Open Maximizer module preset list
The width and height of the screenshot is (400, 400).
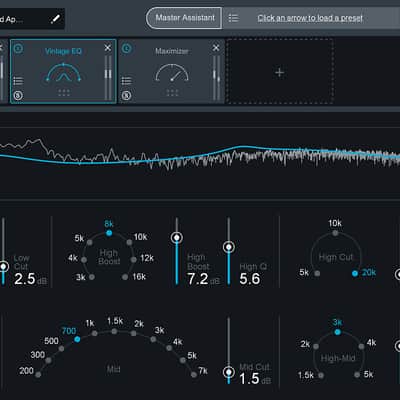[126, 81]
